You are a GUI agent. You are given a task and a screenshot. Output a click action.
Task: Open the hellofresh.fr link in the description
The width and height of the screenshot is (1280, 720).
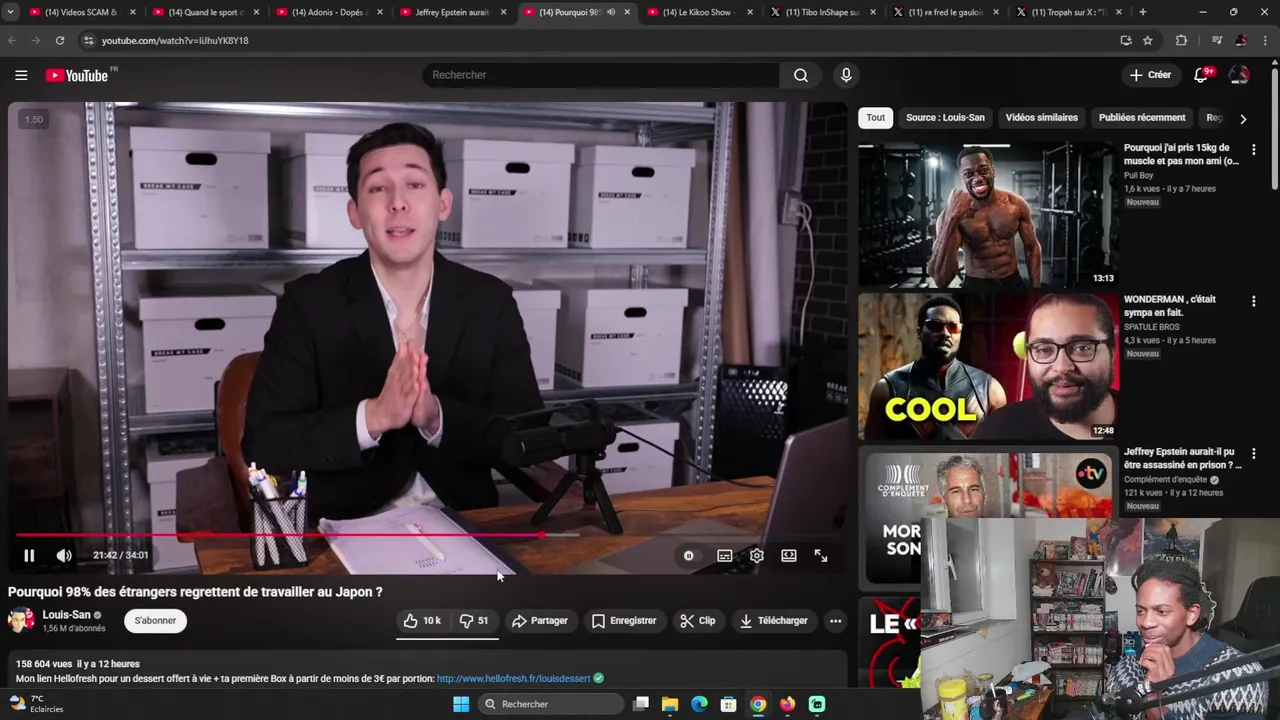513,679
